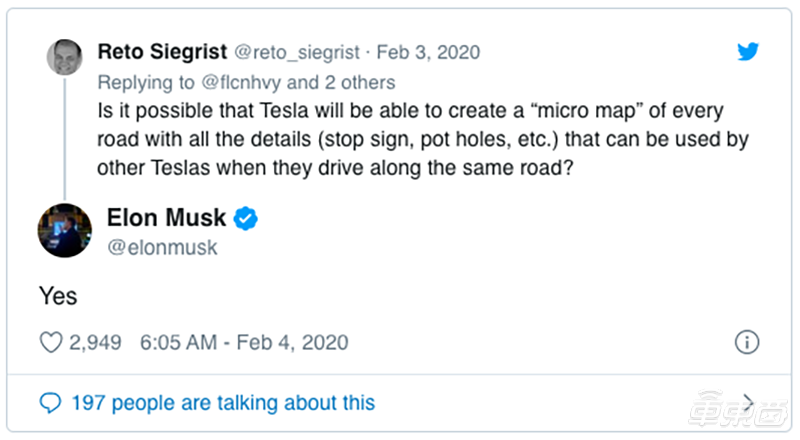Click the 2,949 likes count

pos(95,342)
